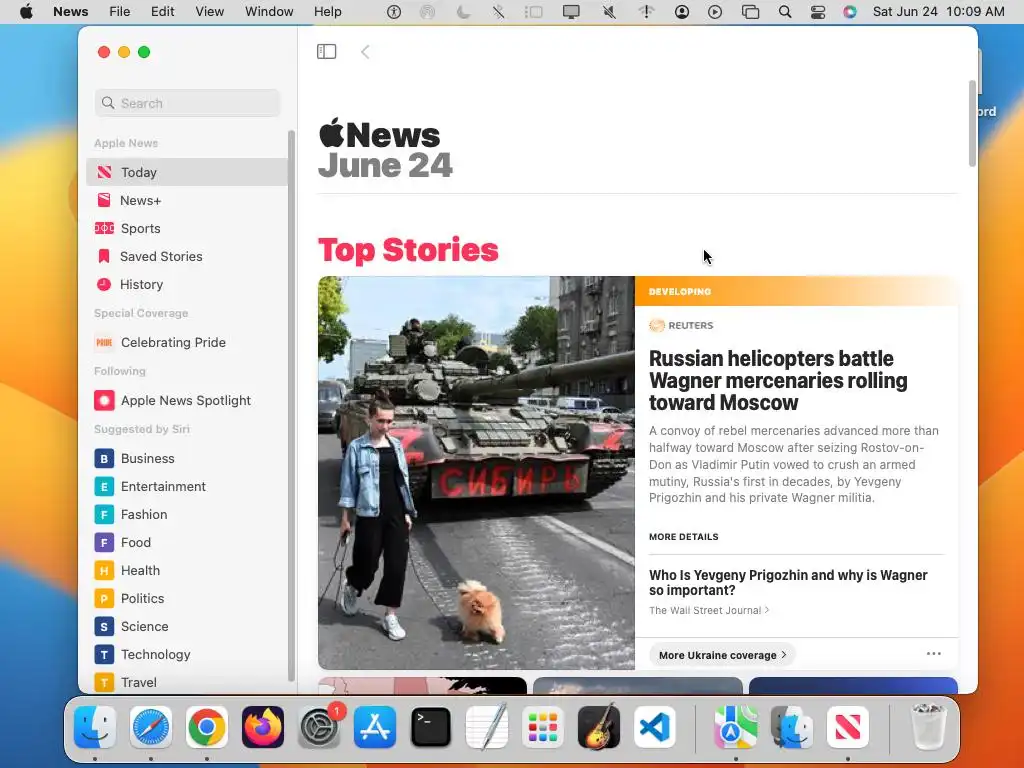Select the Fashion topic
Screen dimensions: 1024x768
(x=187, y=515)
